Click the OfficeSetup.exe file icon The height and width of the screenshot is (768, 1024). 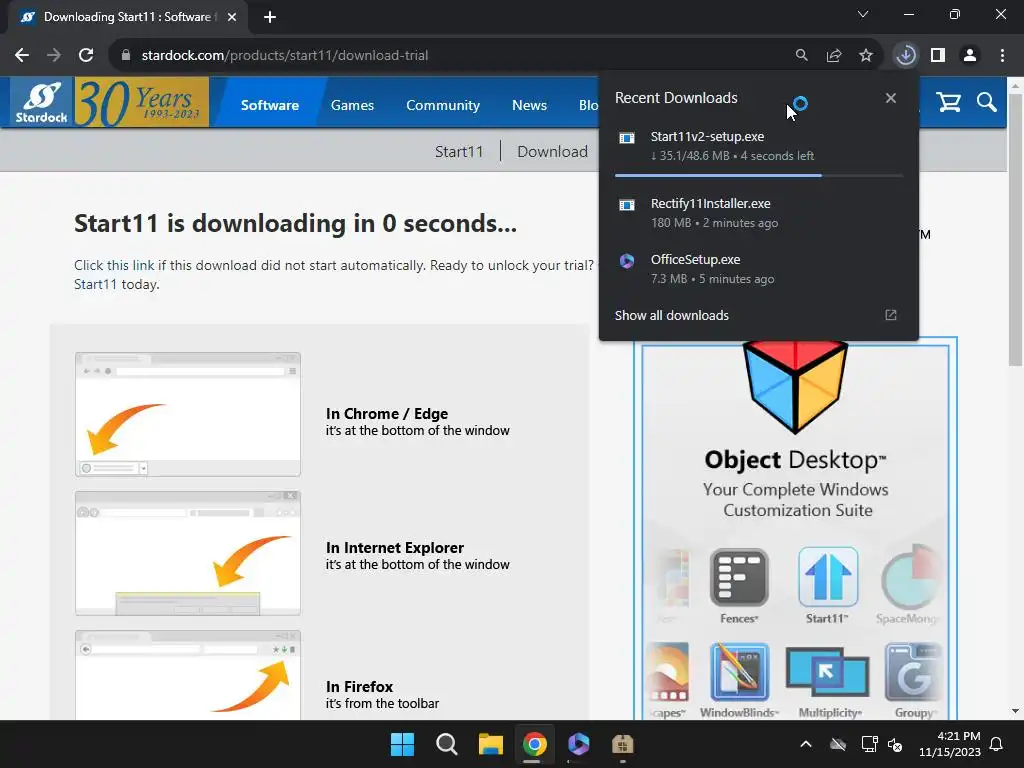(x=627, y=261)
